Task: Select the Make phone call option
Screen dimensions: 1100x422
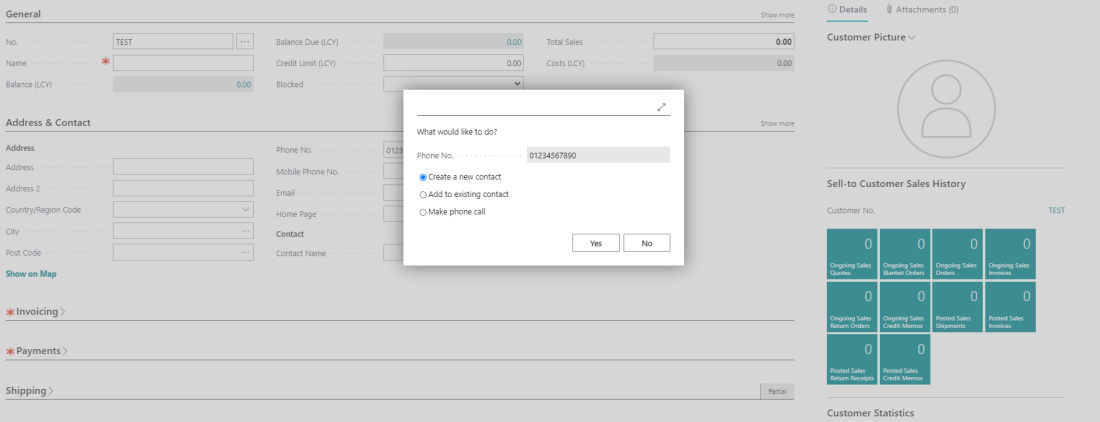Action: click(x=423, y=212)
